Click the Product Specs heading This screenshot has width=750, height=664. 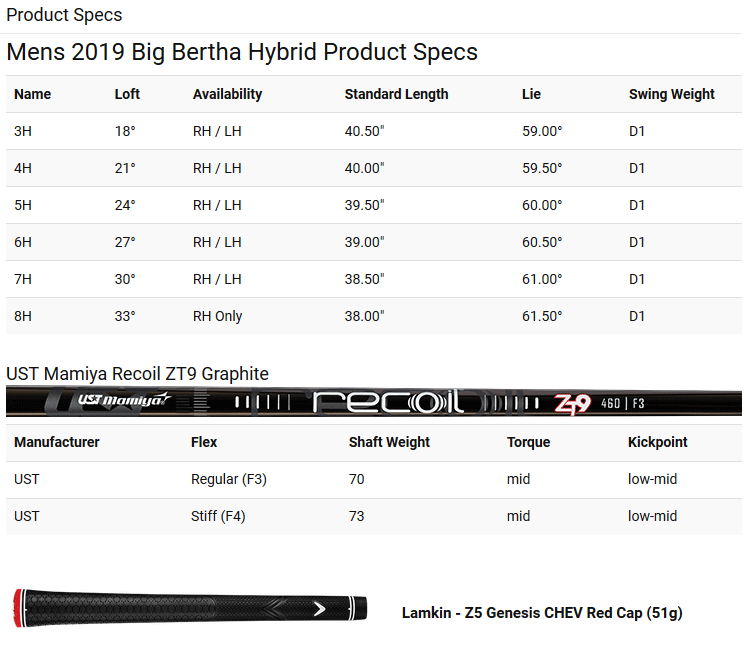tap(64, 15)
